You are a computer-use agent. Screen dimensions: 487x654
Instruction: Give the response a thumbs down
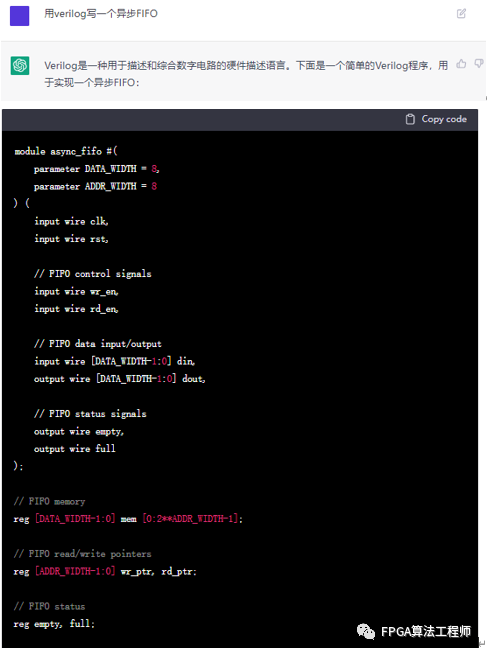[479, 64]
